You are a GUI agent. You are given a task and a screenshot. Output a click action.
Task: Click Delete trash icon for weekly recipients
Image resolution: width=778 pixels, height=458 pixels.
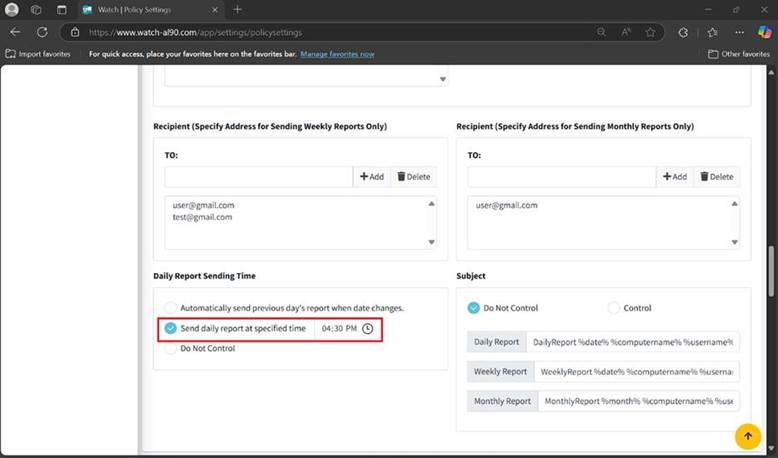[401, 176]
